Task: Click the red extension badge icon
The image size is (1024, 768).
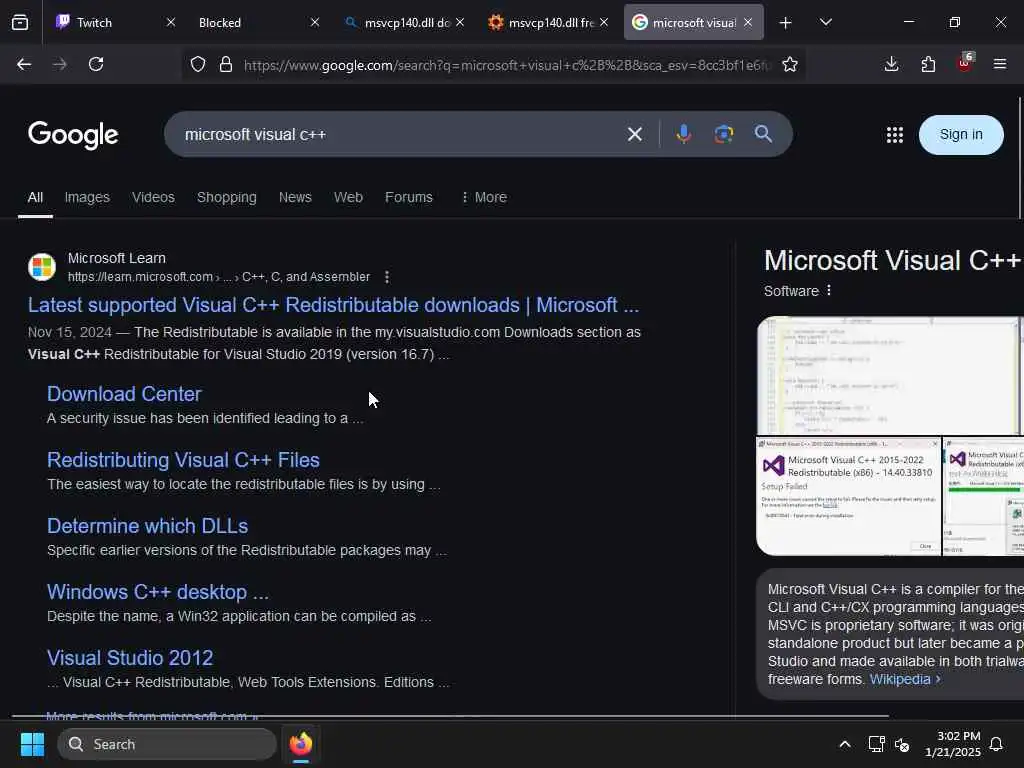Action: 965,63
